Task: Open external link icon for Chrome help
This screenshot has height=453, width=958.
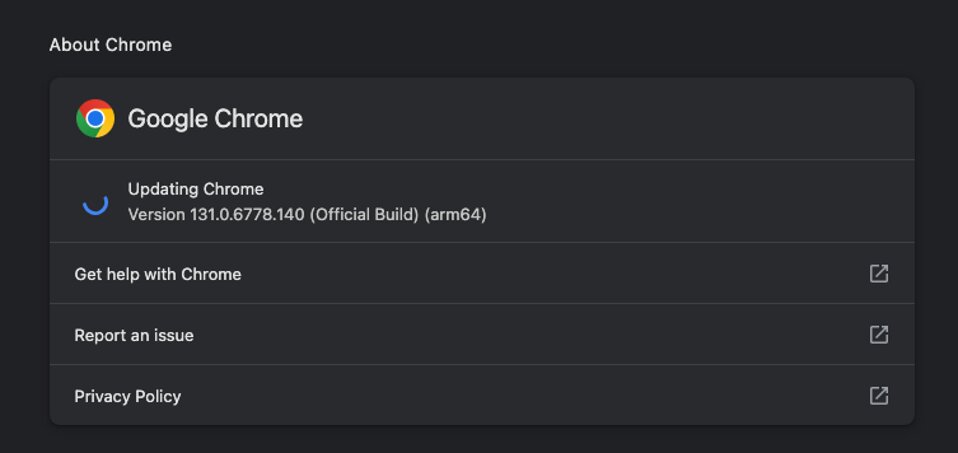Action: pos(879,273)
